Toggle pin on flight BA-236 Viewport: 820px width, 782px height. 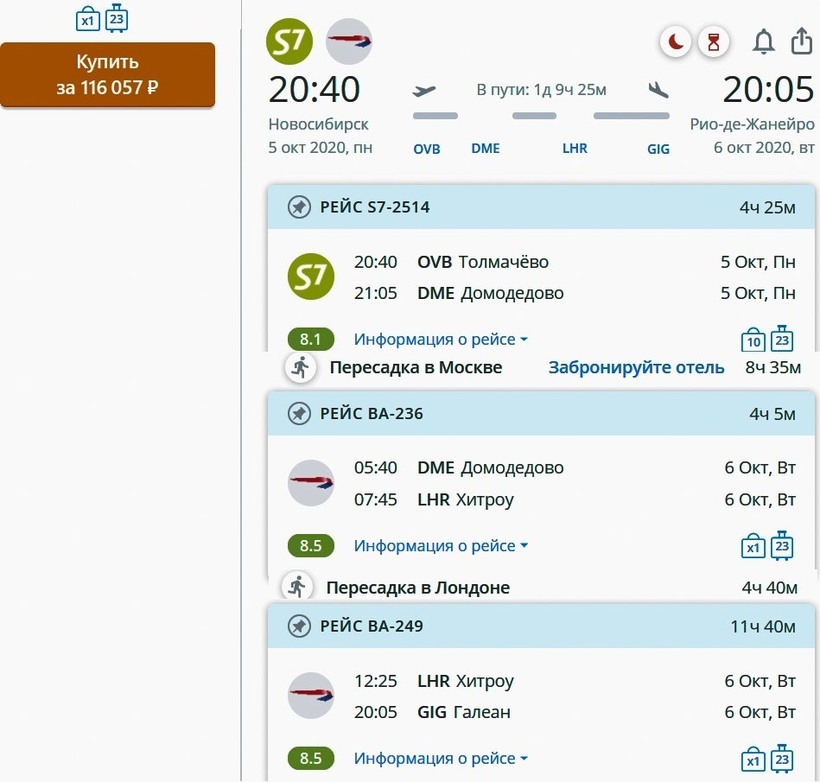coord(299,413)
